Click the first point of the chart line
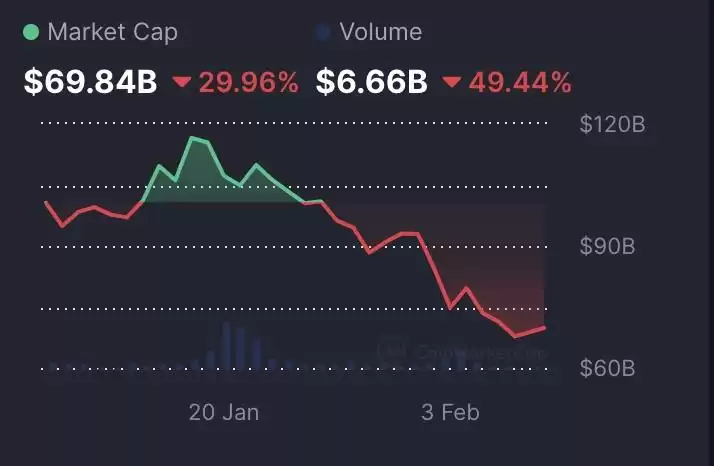 [46, 202]
